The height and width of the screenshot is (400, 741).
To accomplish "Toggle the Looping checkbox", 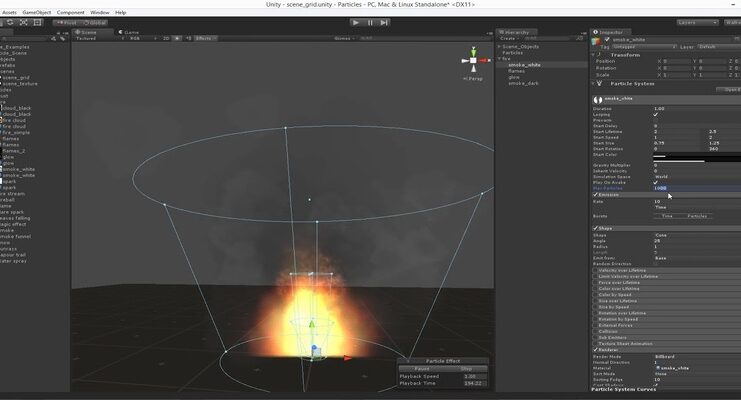I will click(655, 114).
